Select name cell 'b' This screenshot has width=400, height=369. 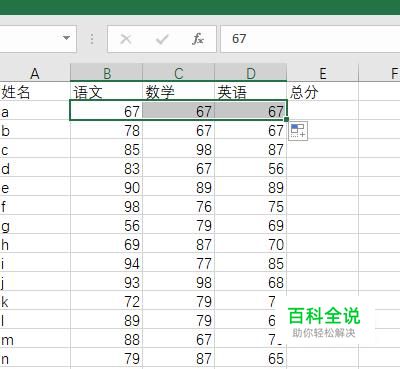pyautogui.click(x=35, y=129)
